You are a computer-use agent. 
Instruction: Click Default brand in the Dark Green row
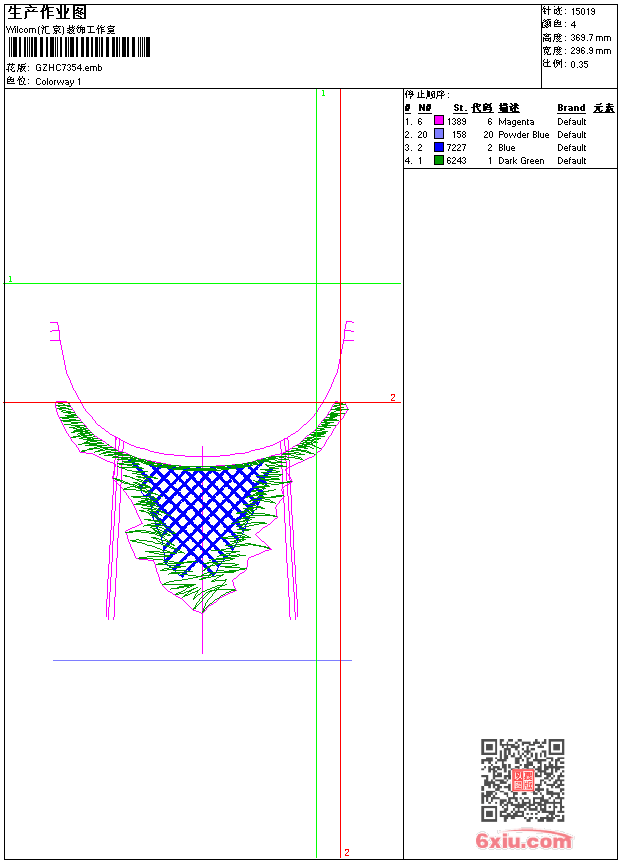click(572, 161)
